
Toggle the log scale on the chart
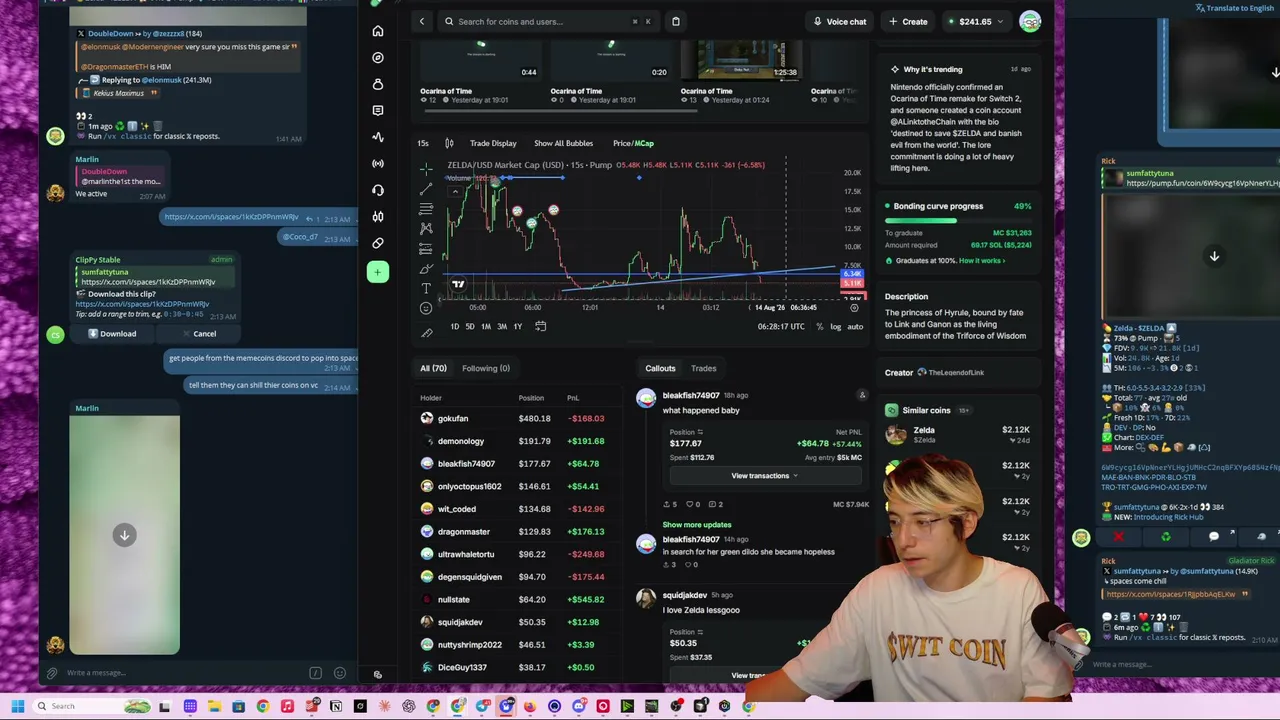(836, 326)
